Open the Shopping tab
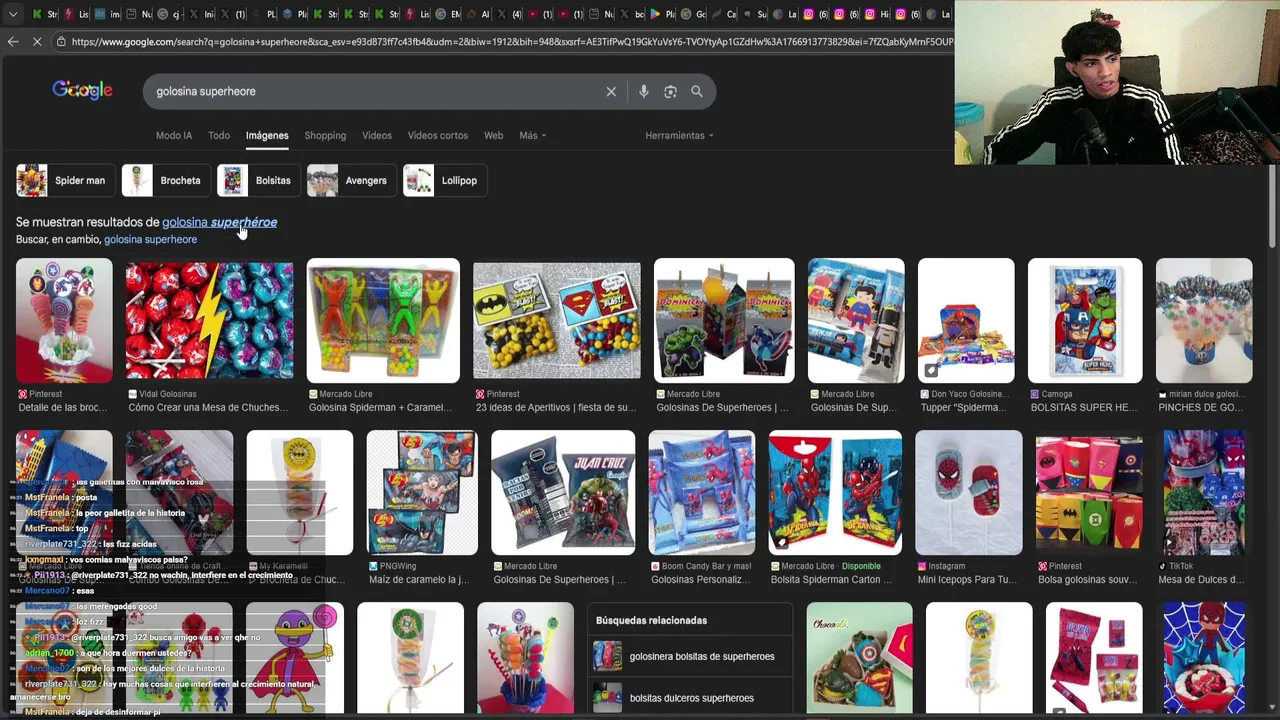Image resolution: width=1280 pixels, height=720 pixels. 325,135
